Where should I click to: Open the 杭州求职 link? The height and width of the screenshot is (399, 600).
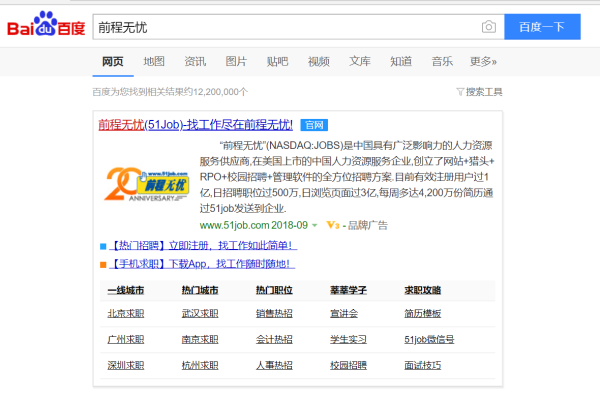click(200, 365)
